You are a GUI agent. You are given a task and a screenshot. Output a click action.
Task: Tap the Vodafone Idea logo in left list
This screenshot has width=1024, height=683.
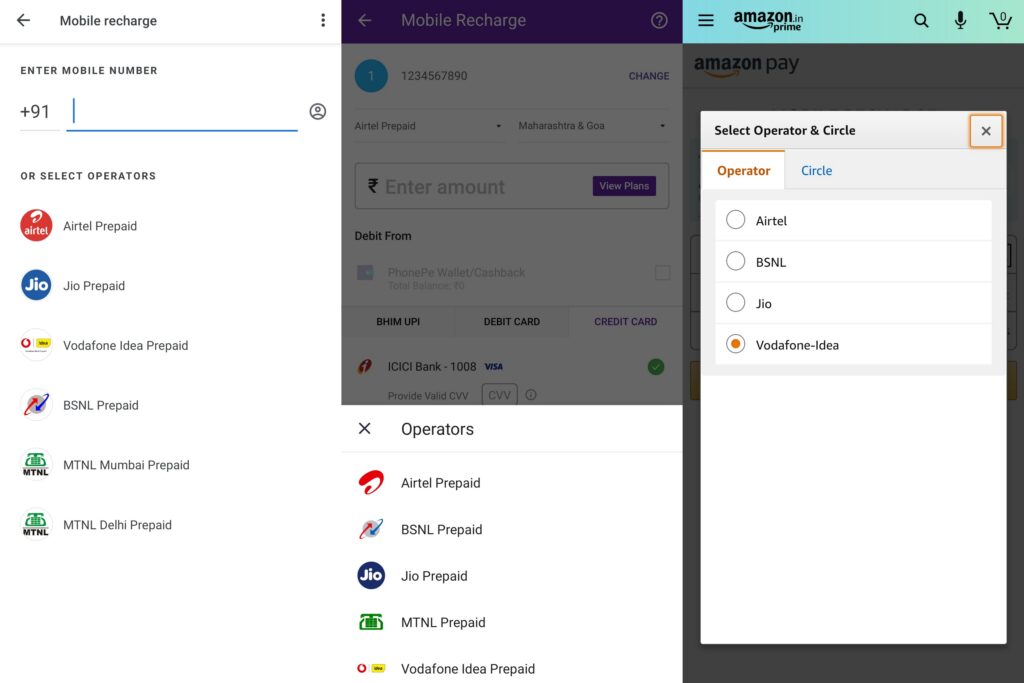coord(36,344)
